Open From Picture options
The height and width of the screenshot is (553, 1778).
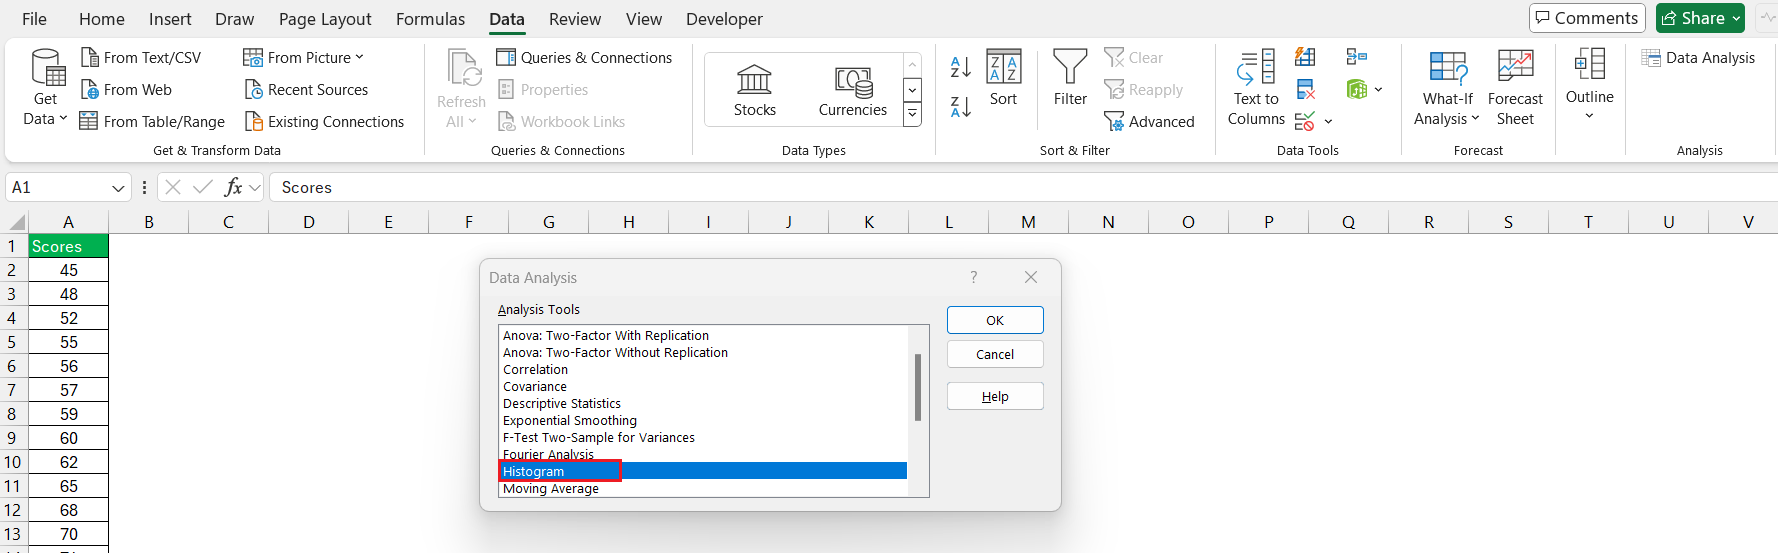pyautogui.click(x=303, y=58)
